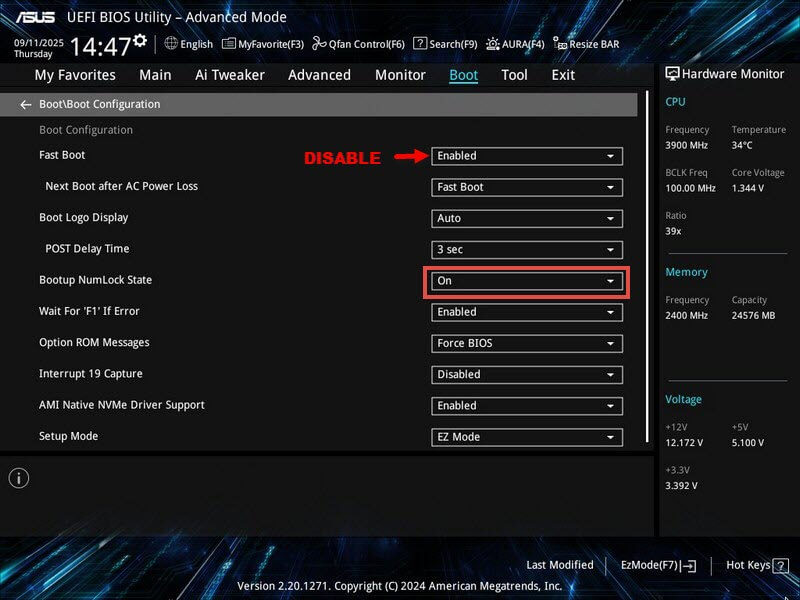Click the Qfan Control(F6) label

click(x=366, y=44)
